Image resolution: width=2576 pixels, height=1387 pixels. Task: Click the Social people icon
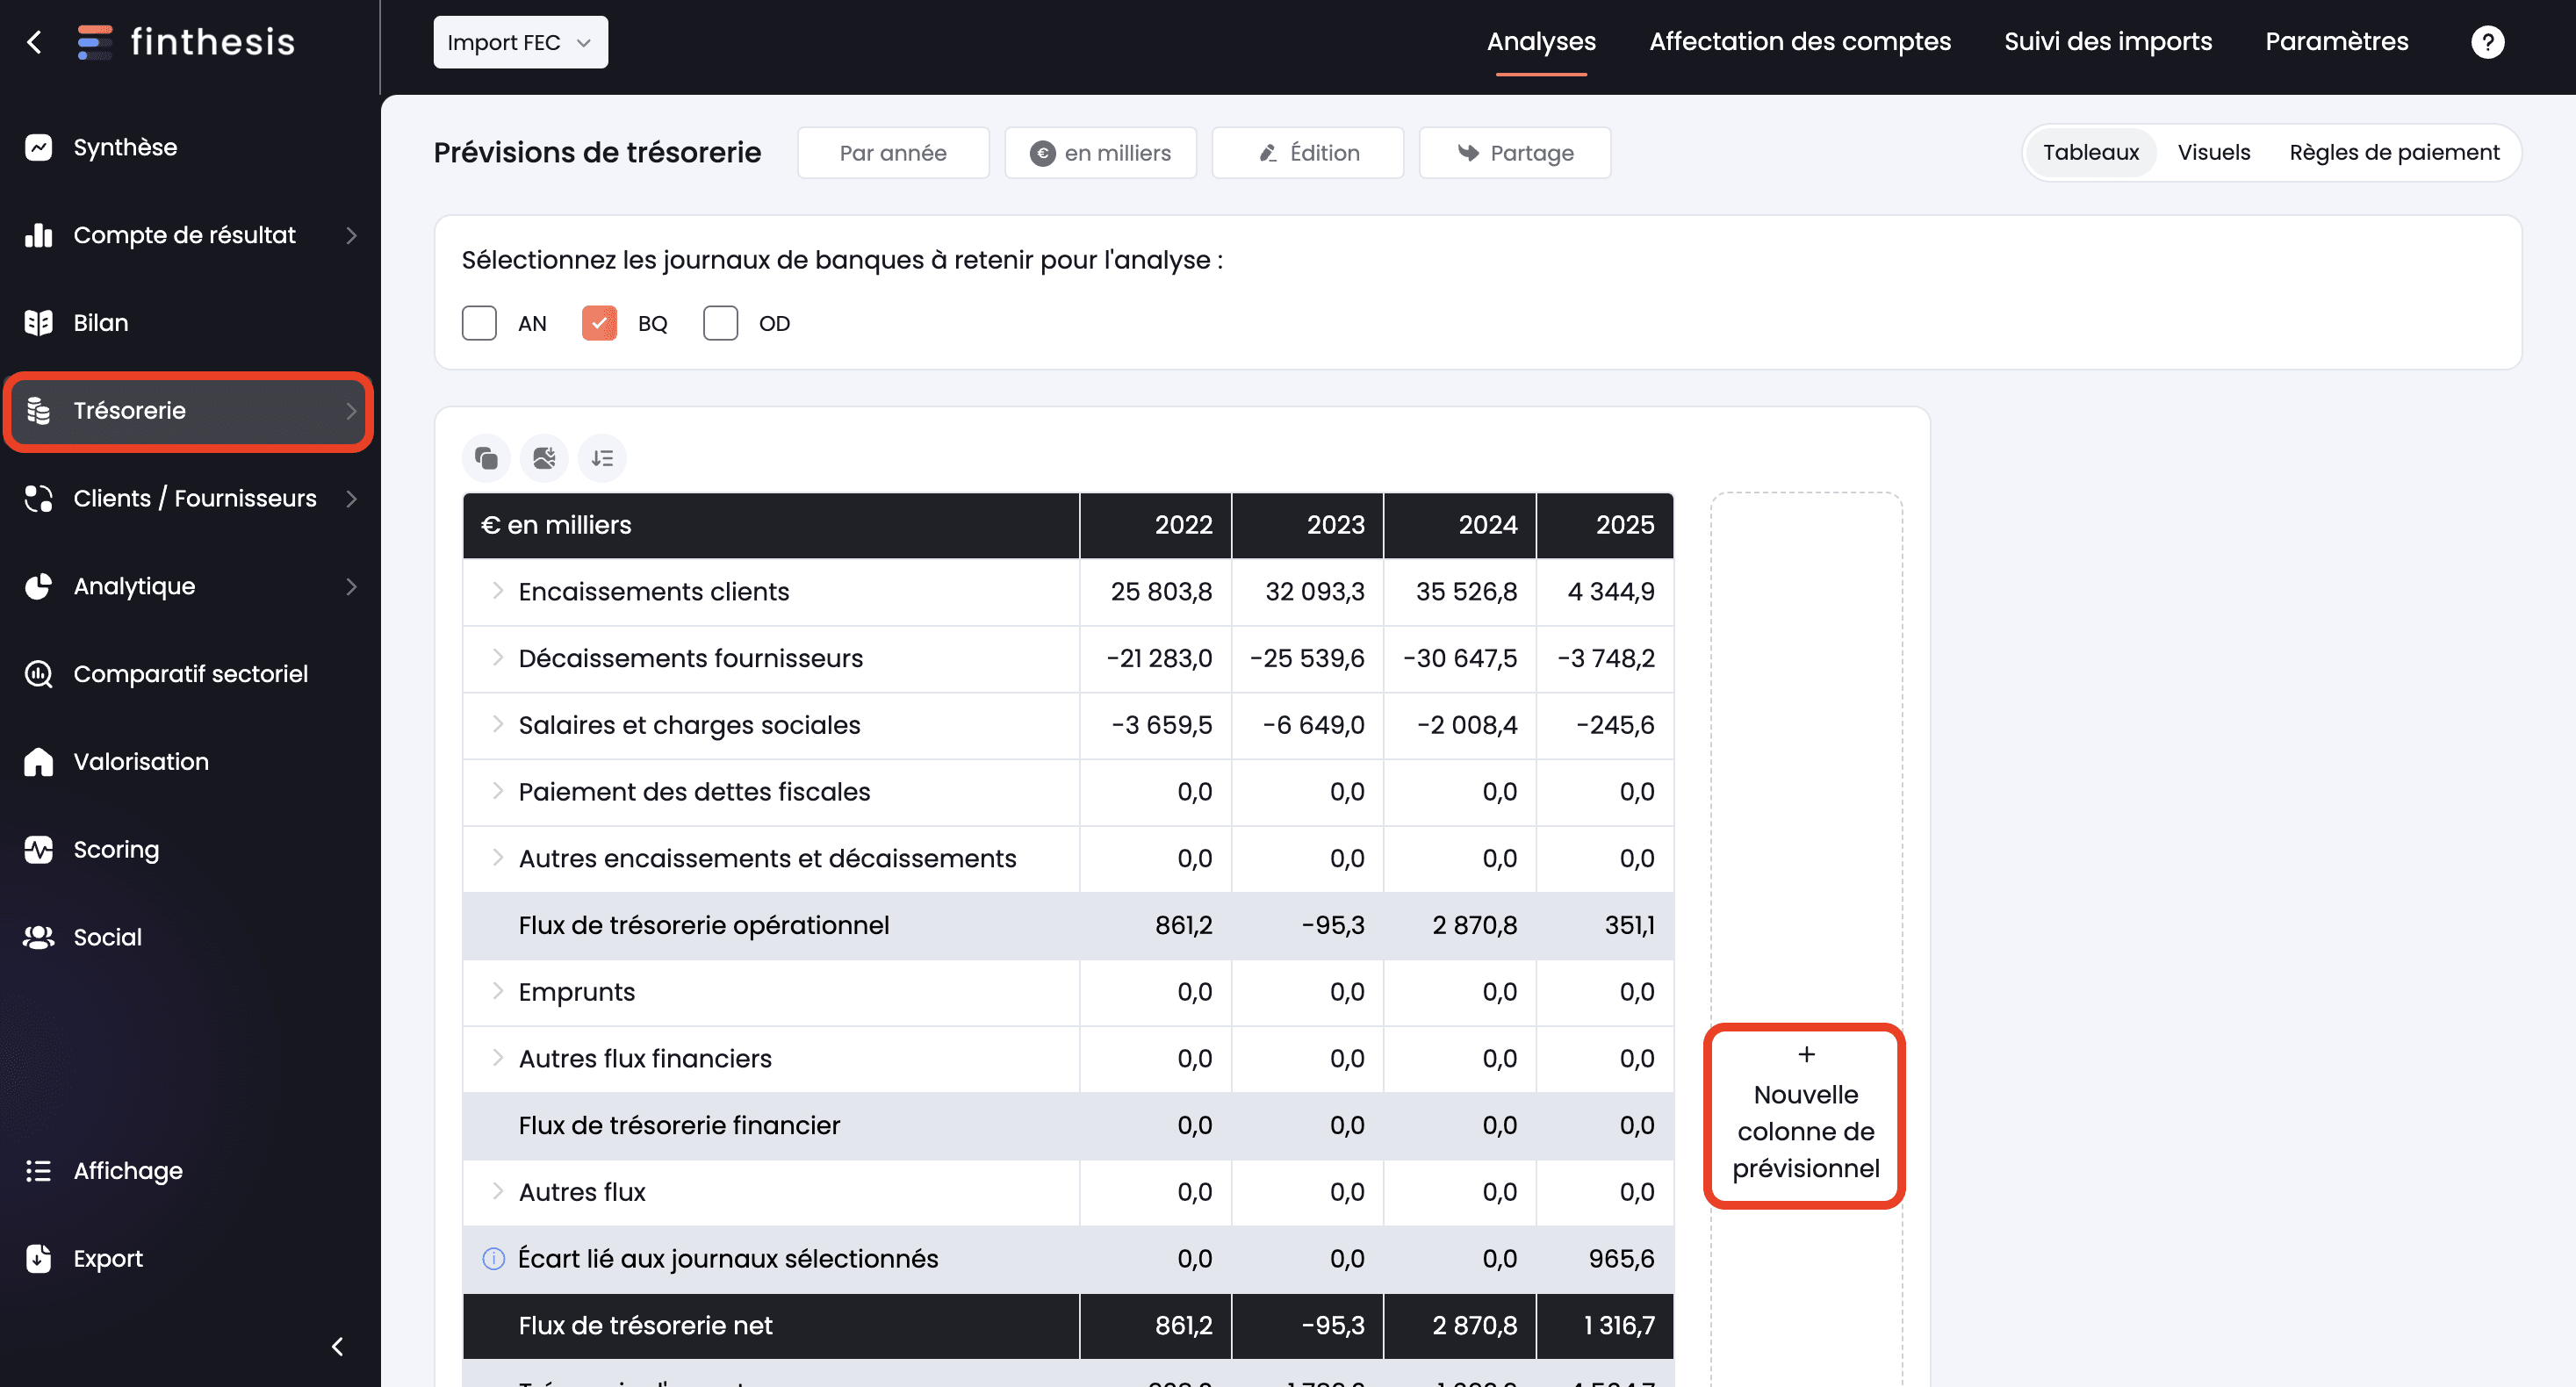(38, 937)
